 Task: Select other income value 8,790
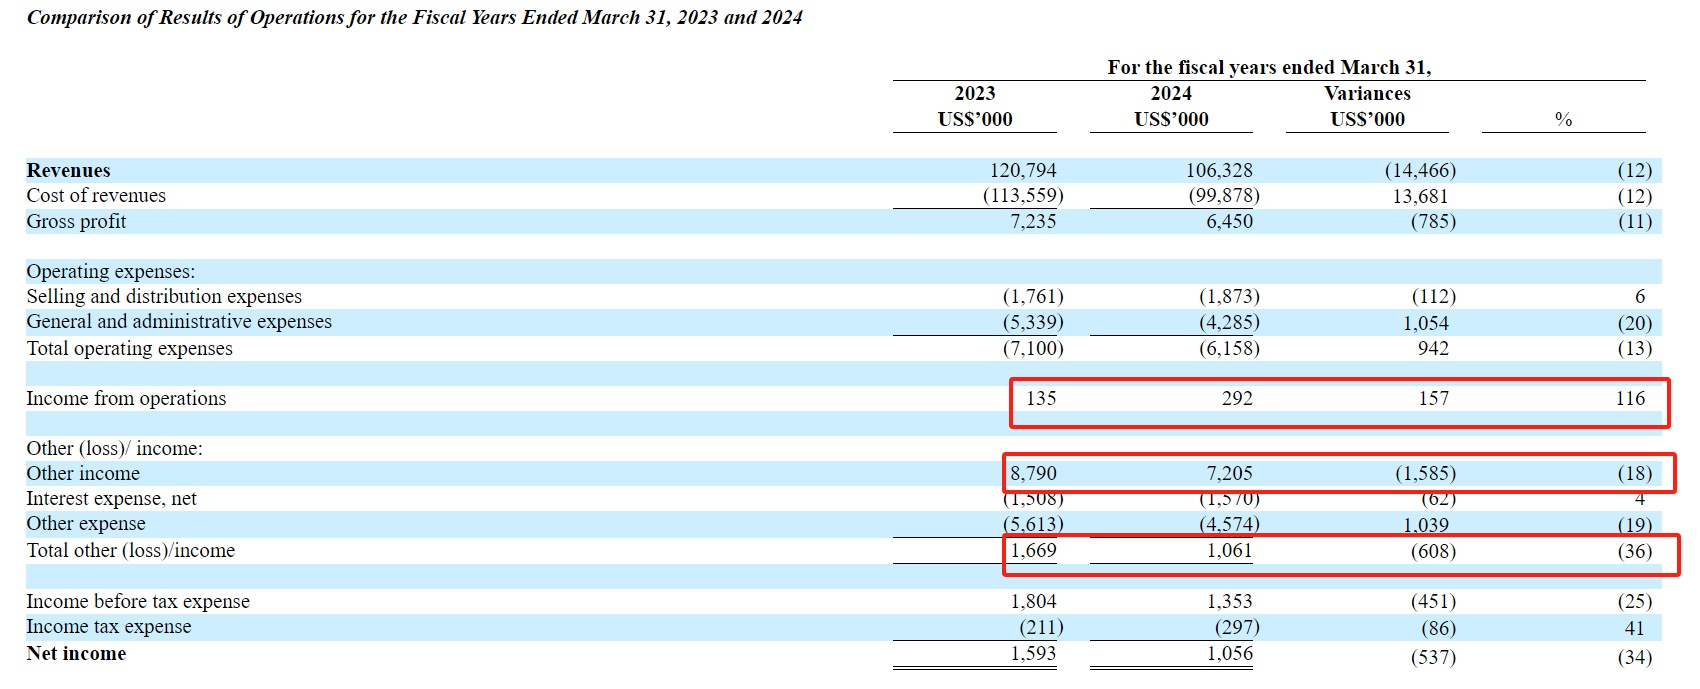(1033, 473)
